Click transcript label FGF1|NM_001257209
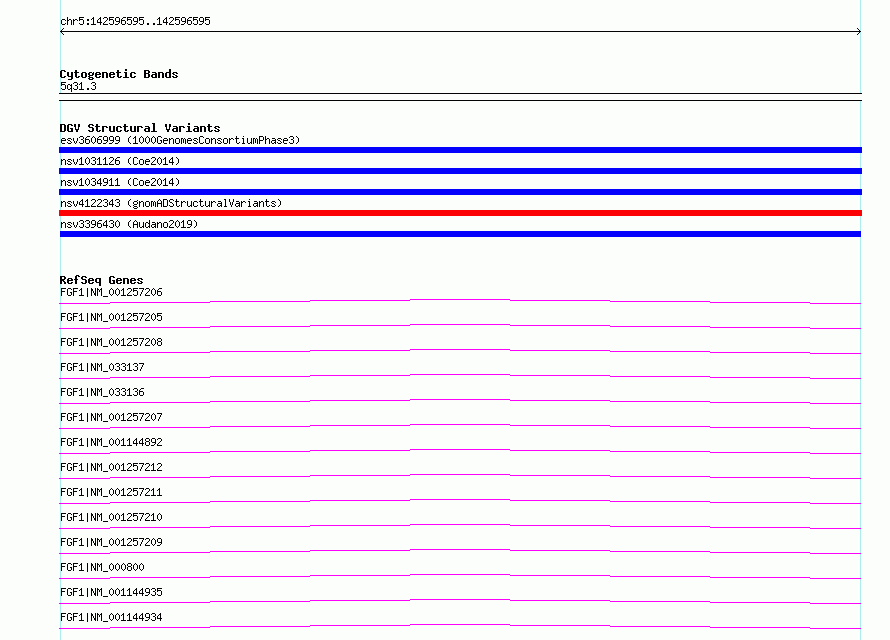This screenshot has height=640, width=890. click(x=111, y=542)
